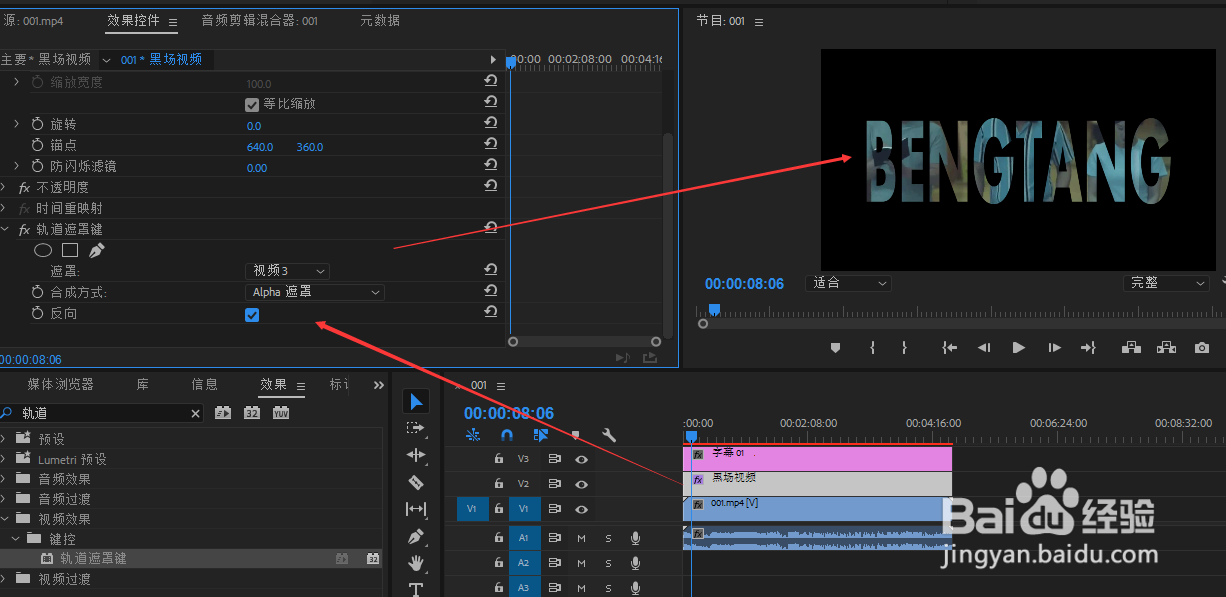Switch to 音频剪辑混合器 tab
Image resolution: width=1226 pixels, height=597 pixels.
click(259, 20)
